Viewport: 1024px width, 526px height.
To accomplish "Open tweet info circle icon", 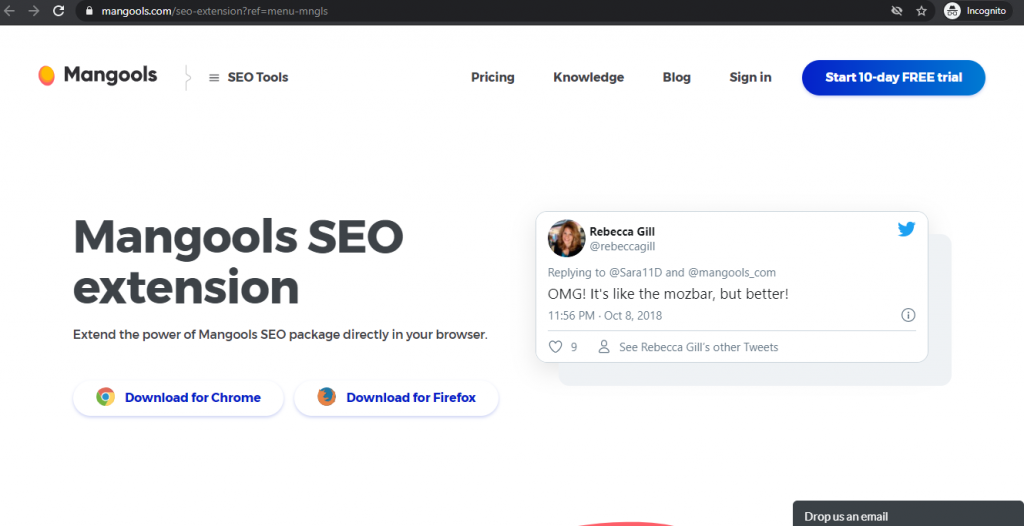I will pos(908,315).
